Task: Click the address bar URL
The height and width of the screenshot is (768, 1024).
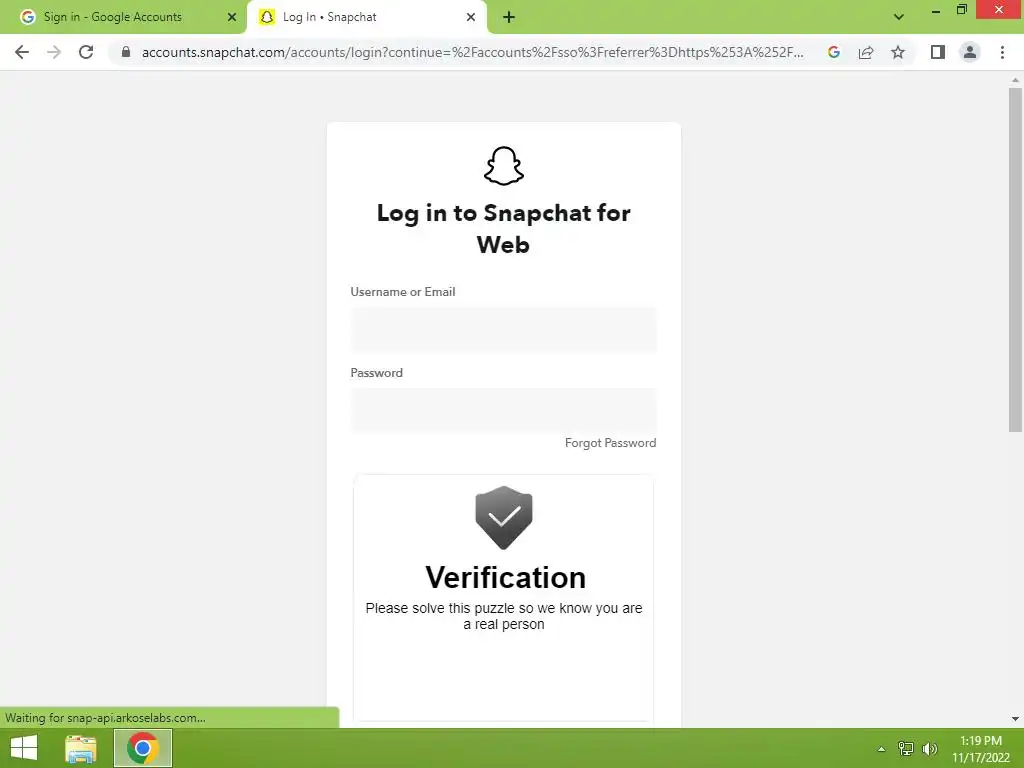Action: [x=472, y=52]
